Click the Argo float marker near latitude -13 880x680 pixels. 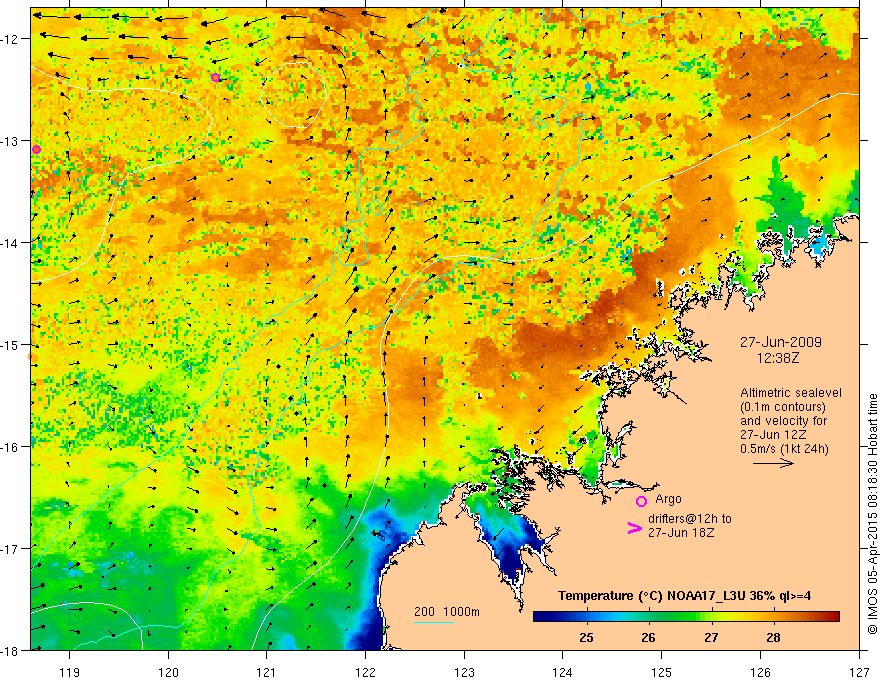click(36, 149)
